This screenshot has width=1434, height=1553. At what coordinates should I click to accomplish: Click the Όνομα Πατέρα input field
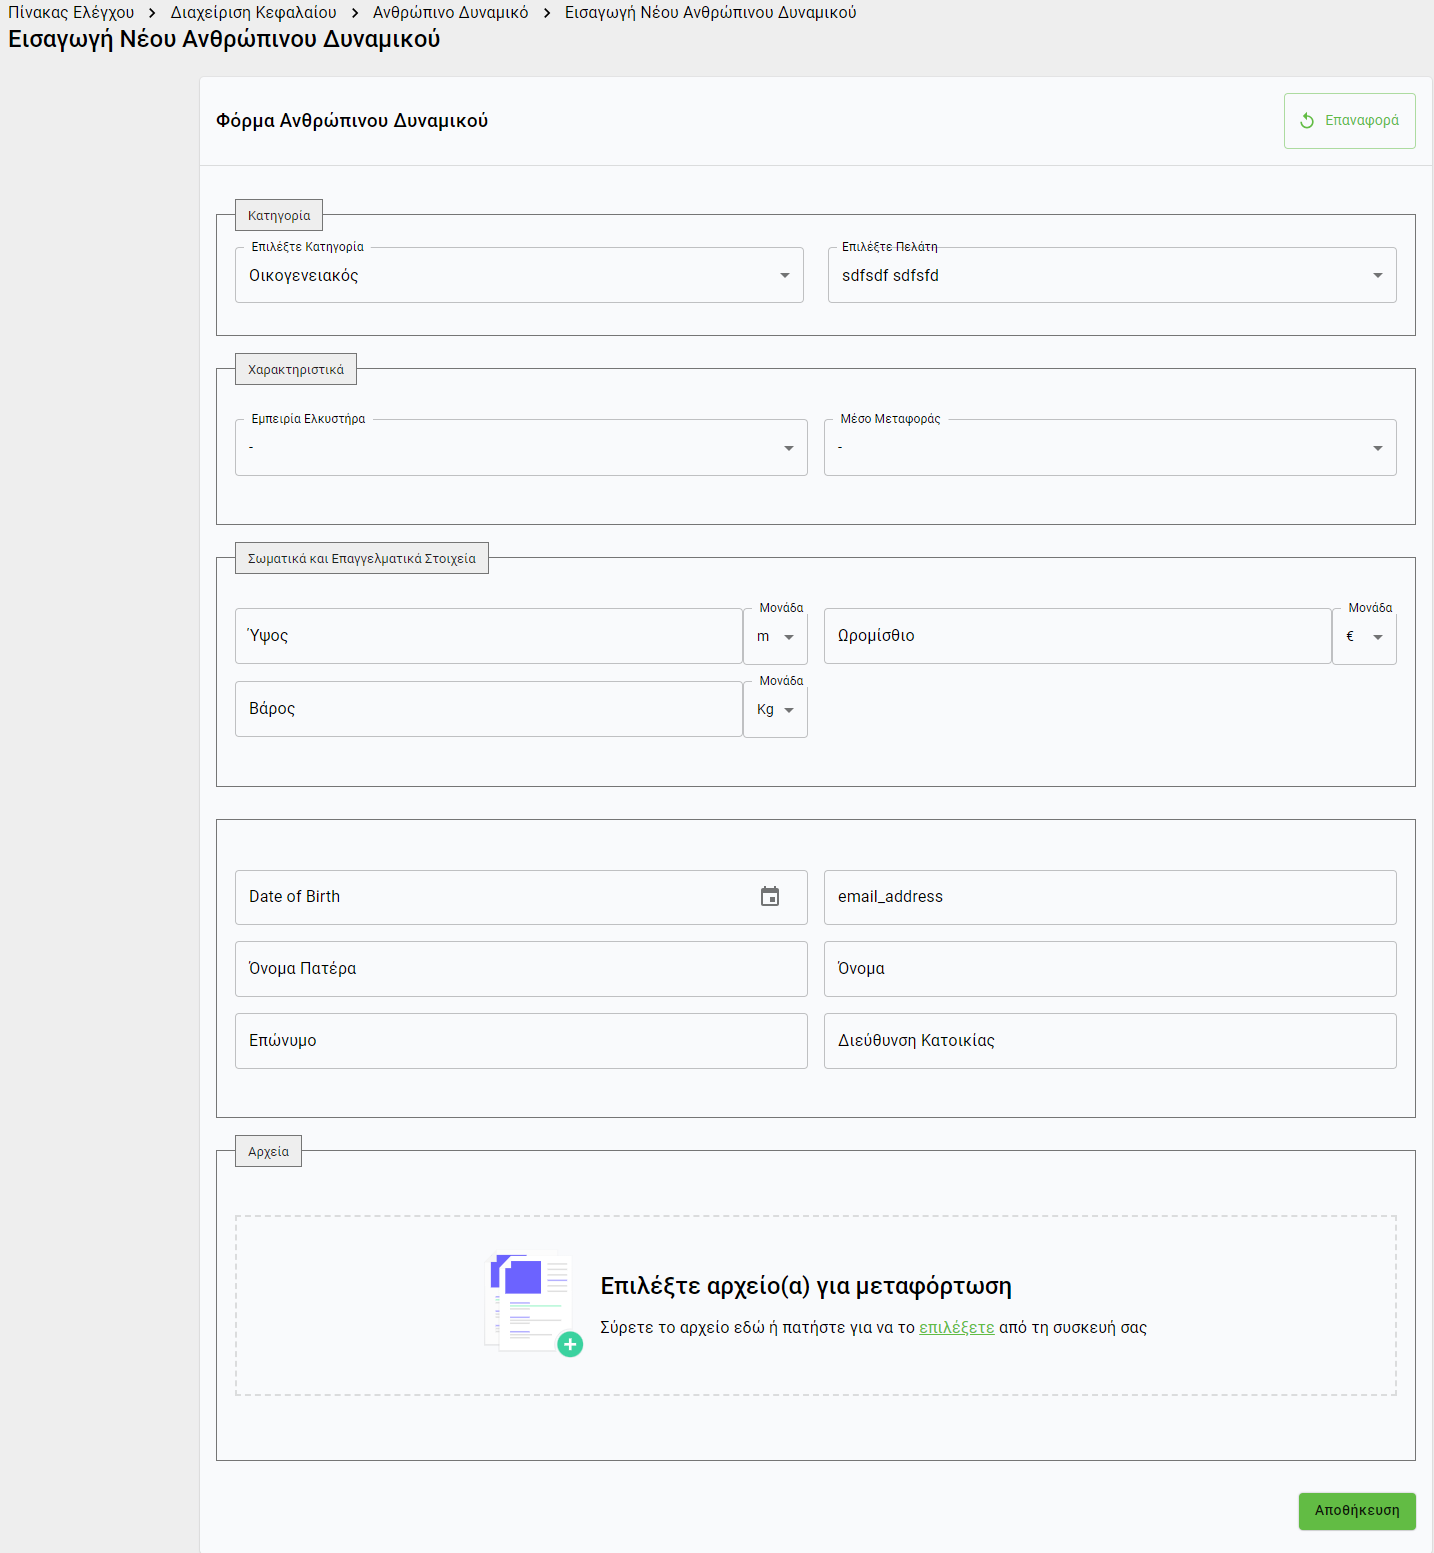[x=520, y=969]
